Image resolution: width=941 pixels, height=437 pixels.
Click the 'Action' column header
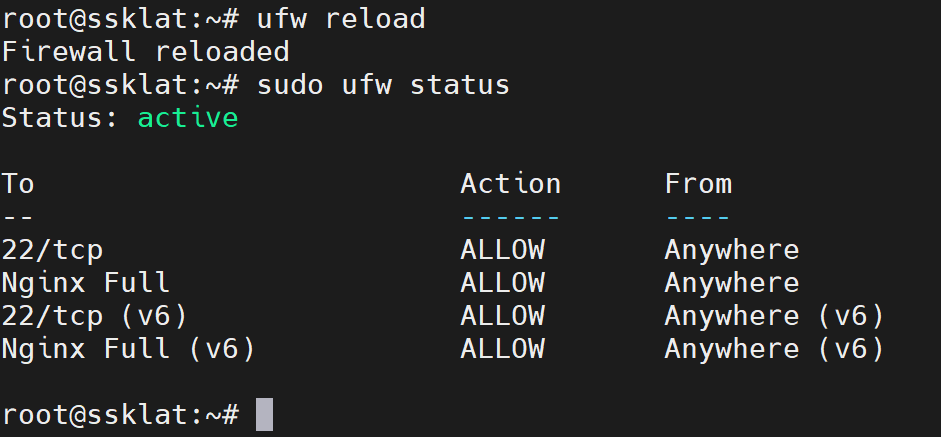tap(510, 184)
